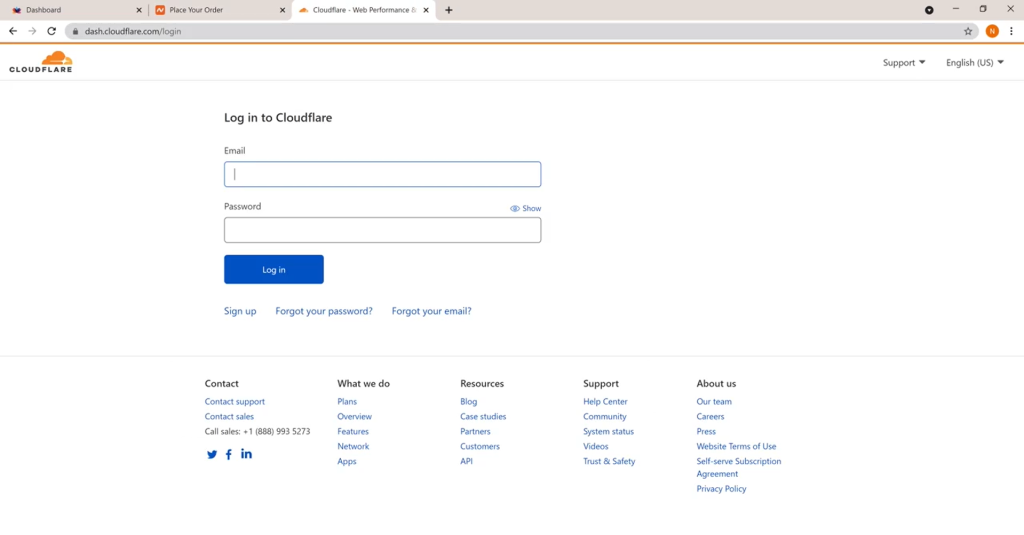Open the English (US) language dropdown
The width and height of the screenshot is (1024, 535).
974,63
